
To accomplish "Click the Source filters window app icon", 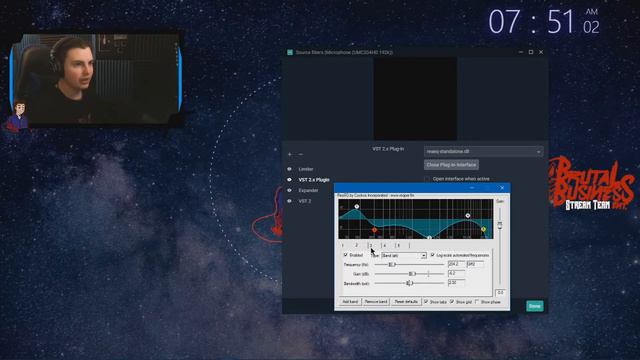I will click(290, 53).
